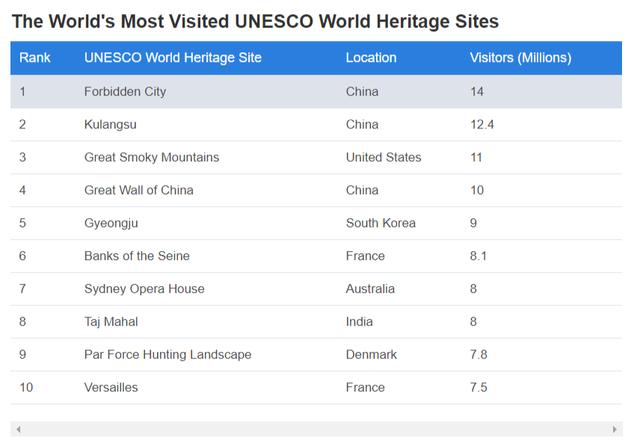Viewport: 640px width, 446px height.
Task: Select the Forbidden City row
Action: pos(316,91)
